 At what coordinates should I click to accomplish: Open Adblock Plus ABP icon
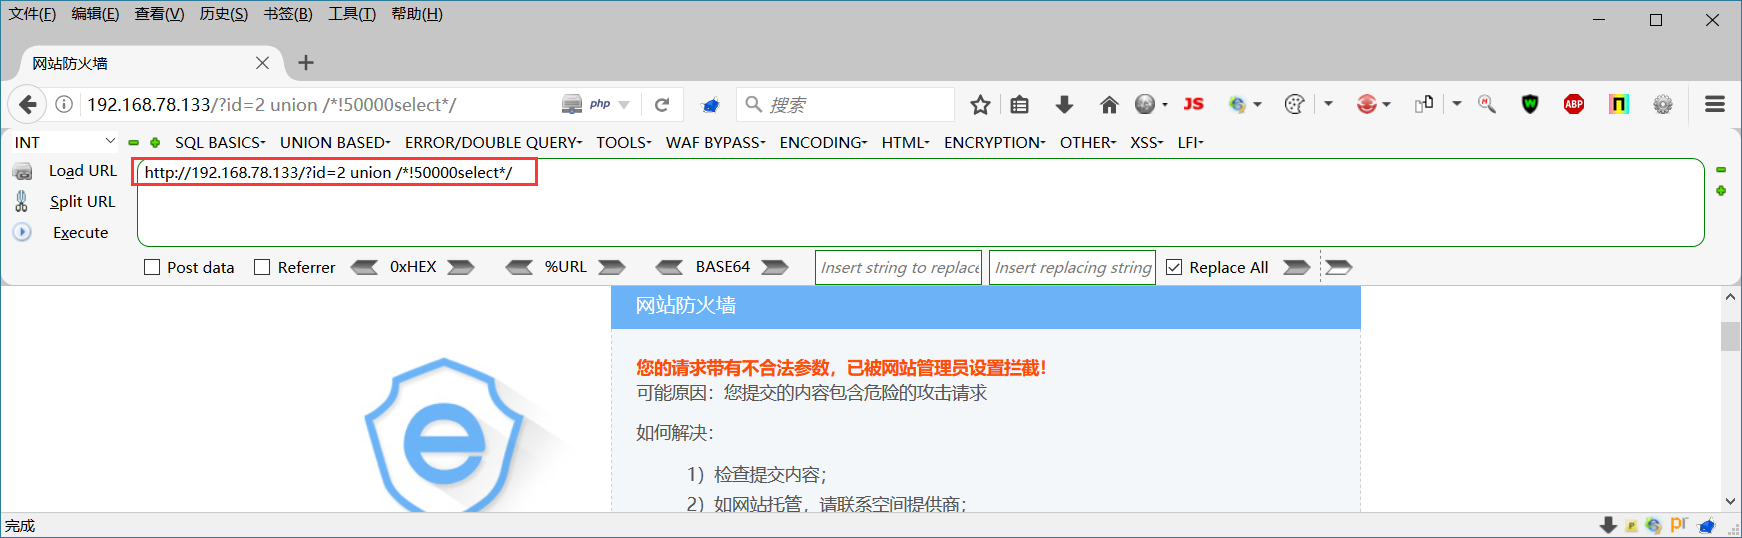(1574, 104)
